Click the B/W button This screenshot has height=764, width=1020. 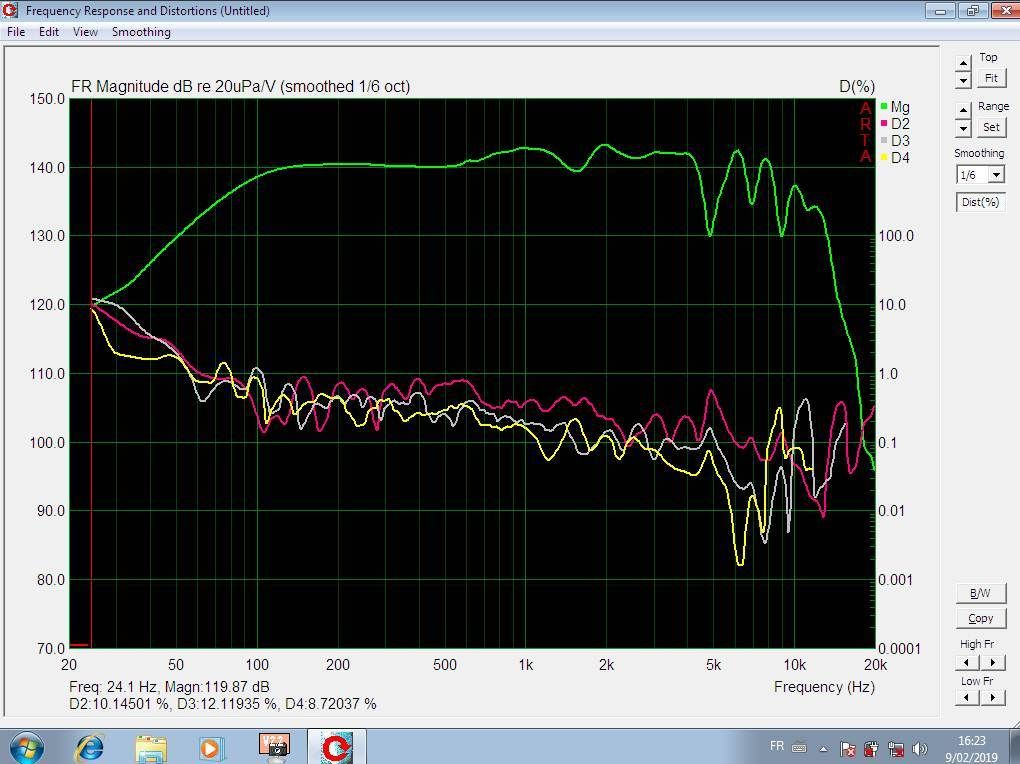point(980,593)
